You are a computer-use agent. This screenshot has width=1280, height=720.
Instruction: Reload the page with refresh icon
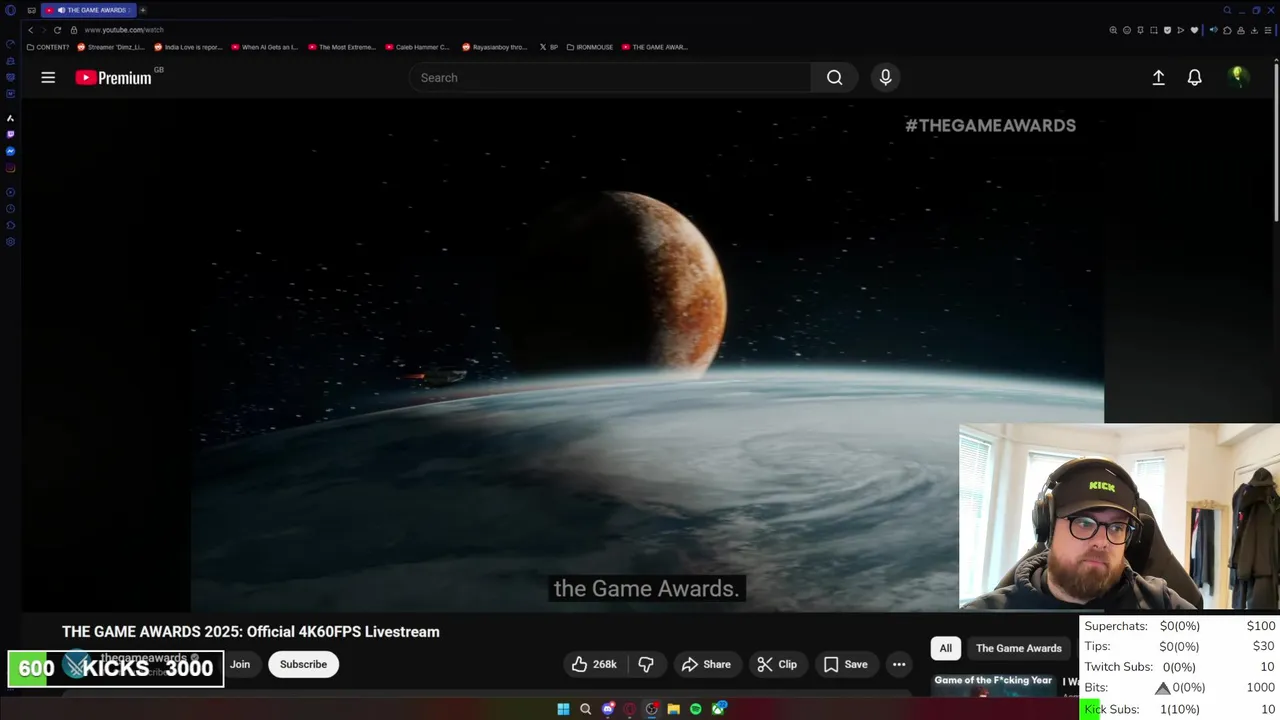pos(57,30)
